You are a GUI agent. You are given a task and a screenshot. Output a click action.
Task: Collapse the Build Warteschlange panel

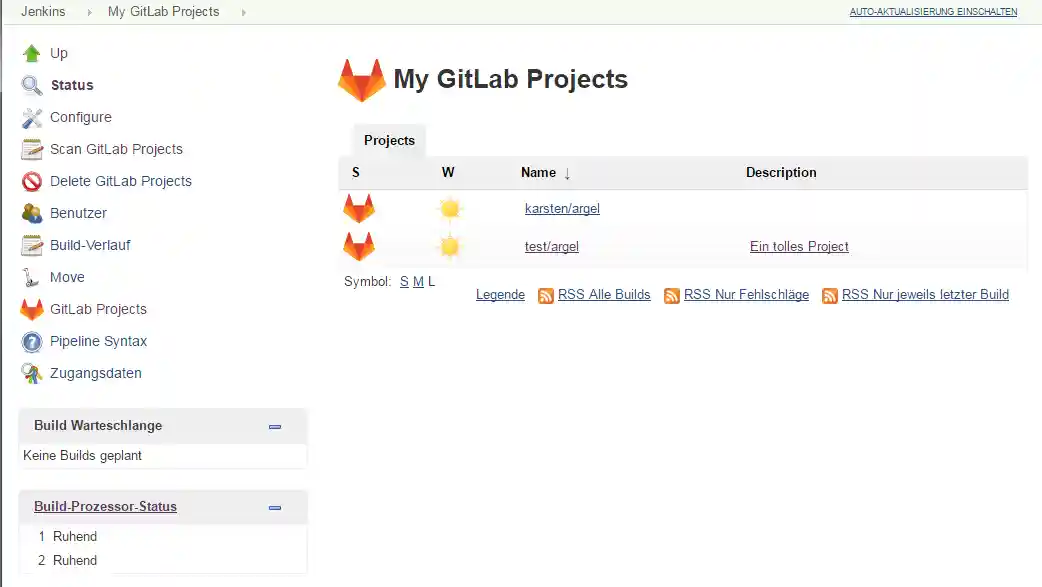[x=274, y=427]
